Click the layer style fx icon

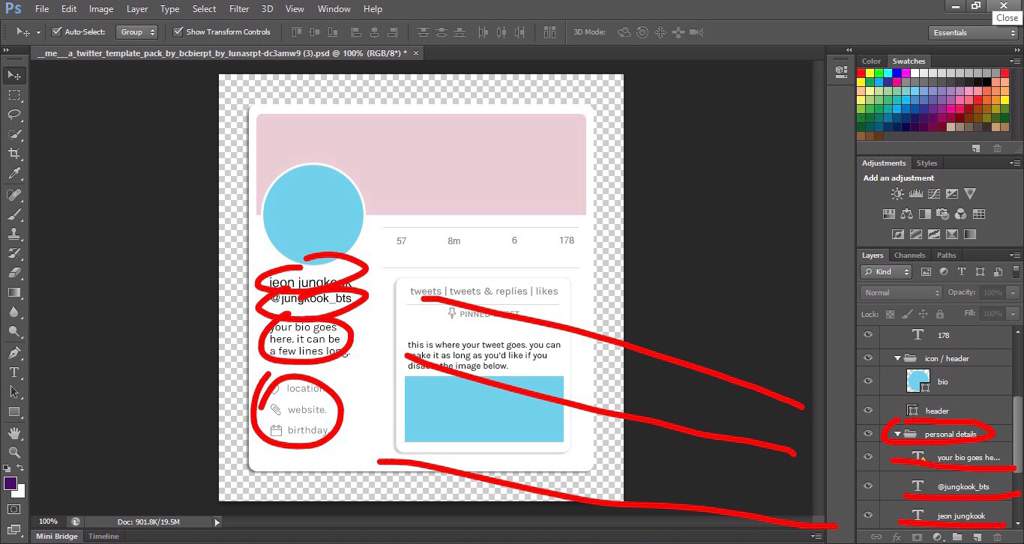pyautogui.click(x=897, y=536)
